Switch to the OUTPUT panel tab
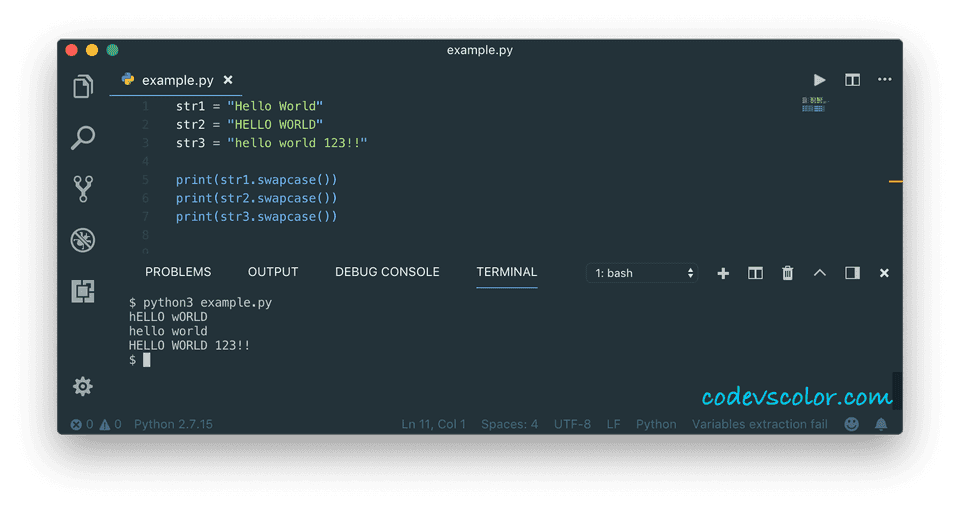This screenshot has width=960, height=510. (x=273, y=272)
